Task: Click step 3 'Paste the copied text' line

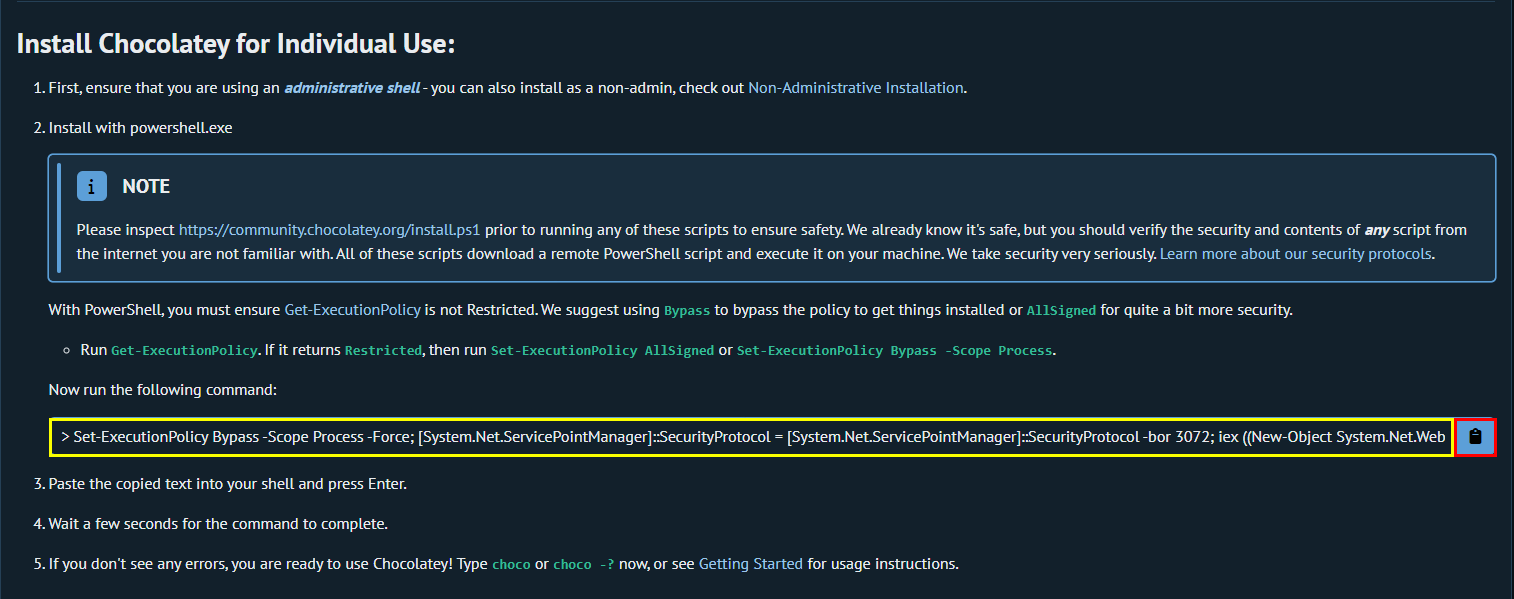Action: pyautogui.click(x=228, y=483)
